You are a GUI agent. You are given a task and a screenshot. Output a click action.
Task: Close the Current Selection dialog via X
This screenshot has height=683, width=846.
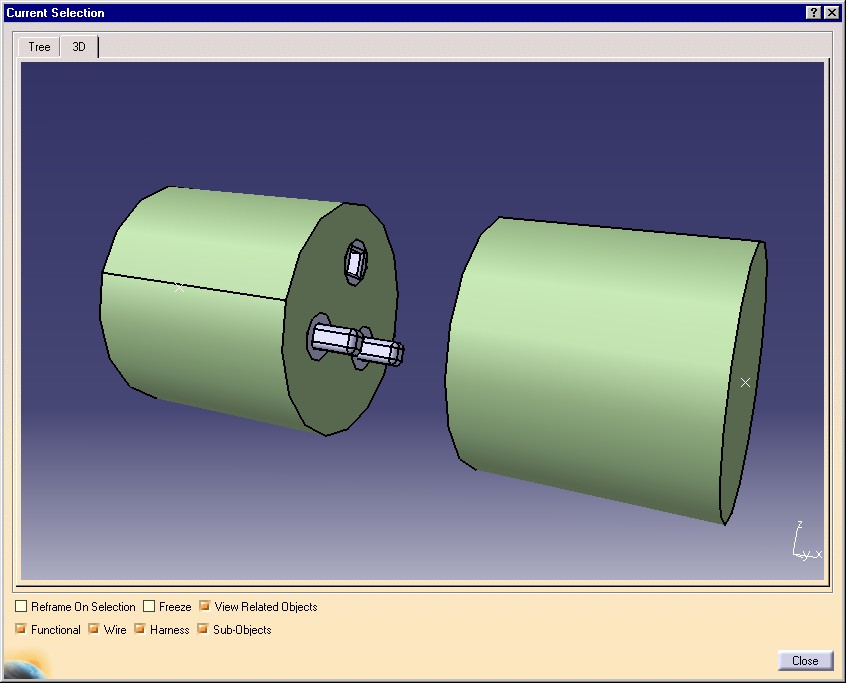[x=832, y=12]
